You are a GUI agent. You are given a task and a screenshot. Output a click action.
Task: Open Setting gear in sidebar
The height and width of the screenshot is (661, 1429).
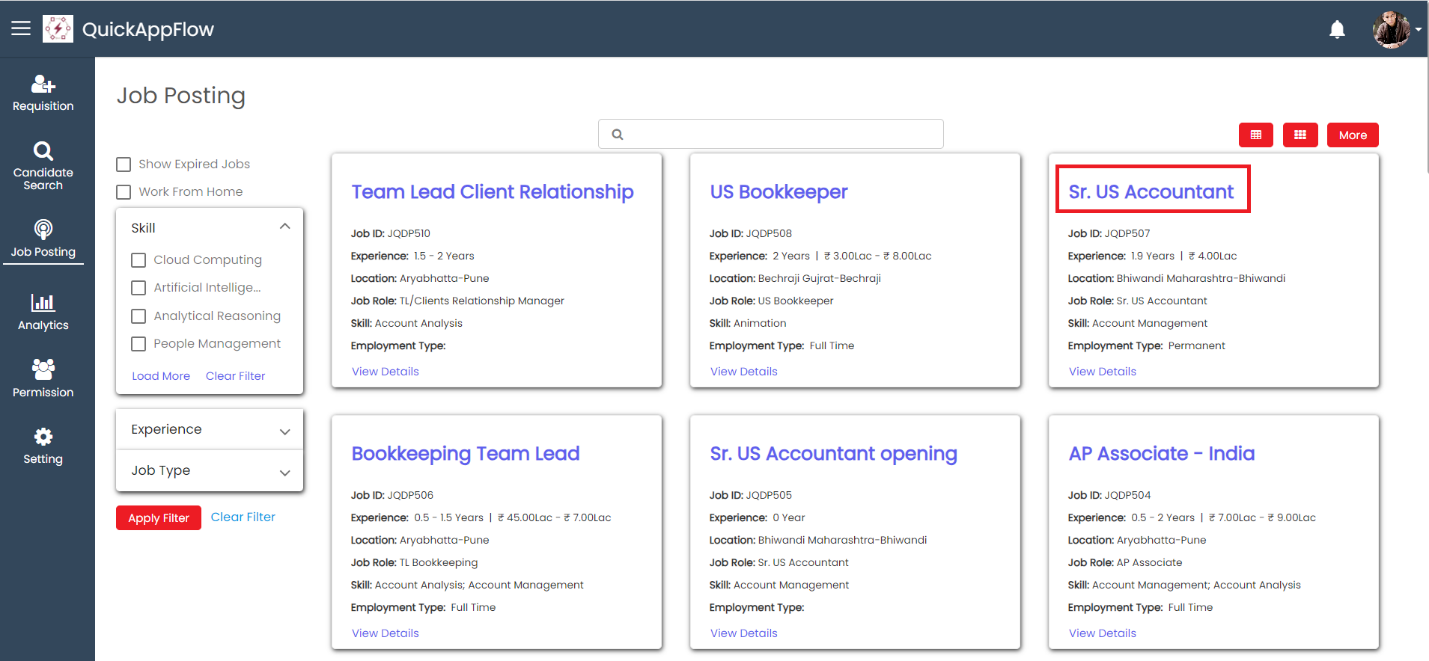[43, 446]
